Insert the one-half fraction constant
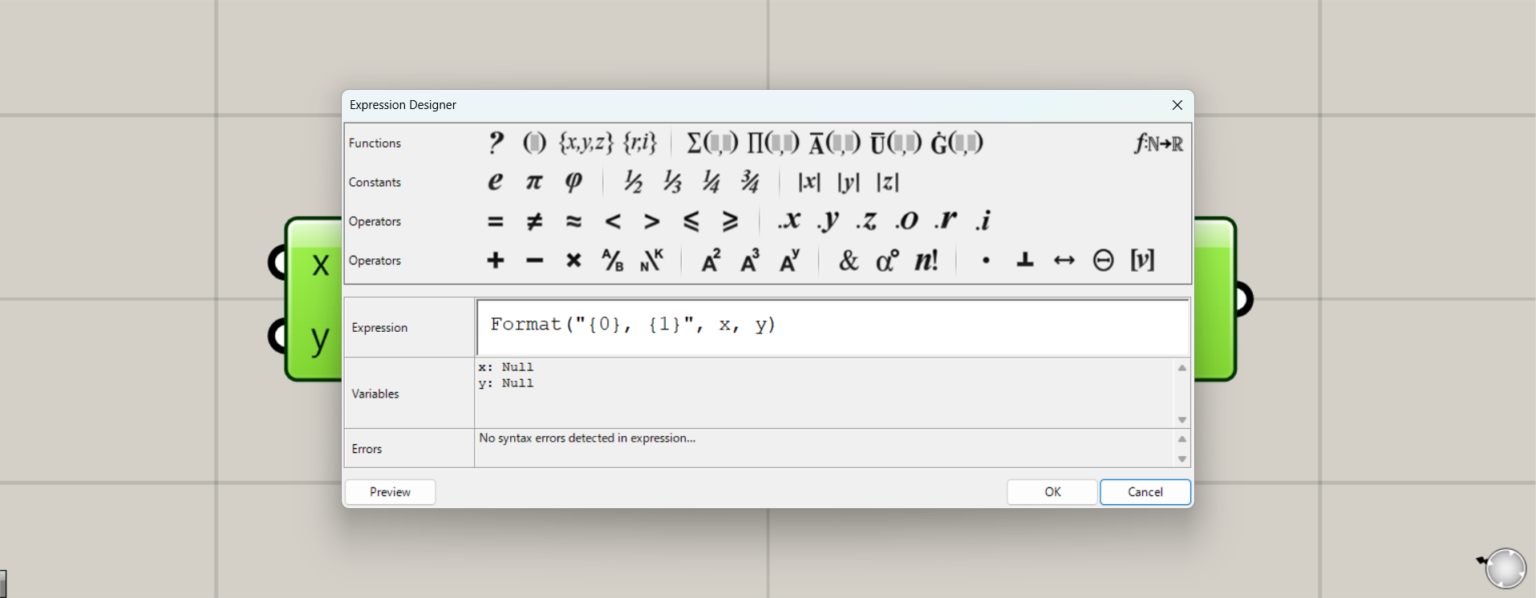The height and width of the screenshot is (598, 1536). coord(632,181)
